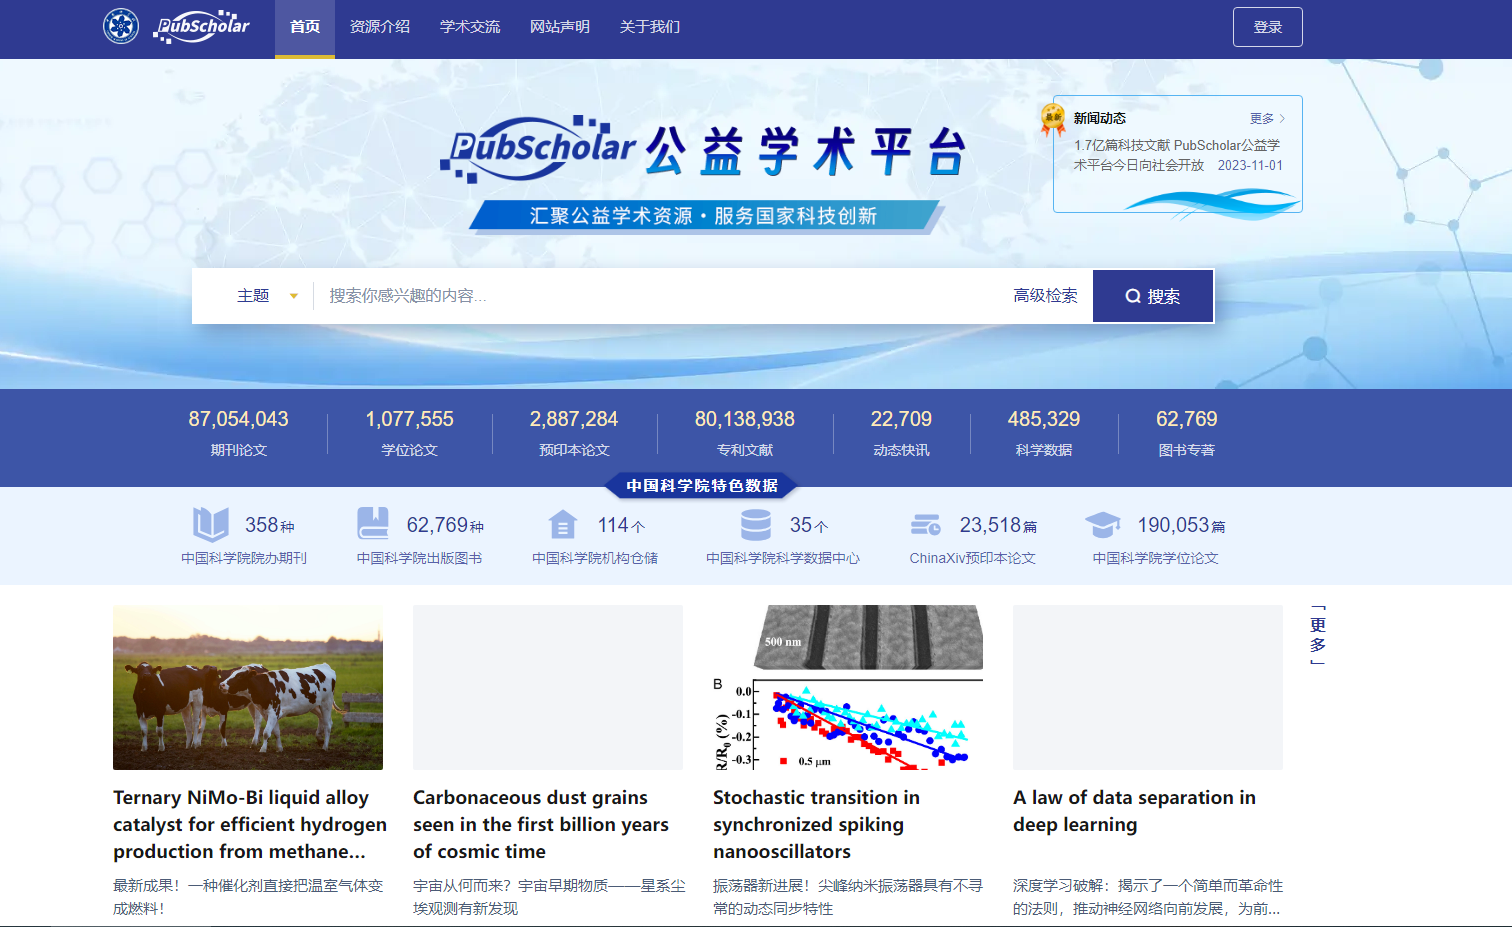Expand more articles via vertical 更多

point(1318,635)
